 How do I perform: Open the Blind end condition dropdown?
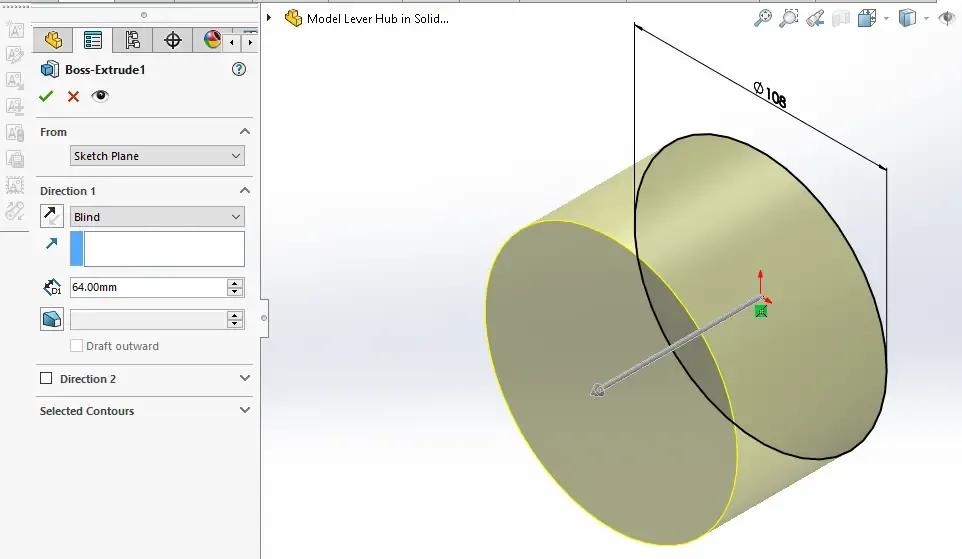(157, 217)
